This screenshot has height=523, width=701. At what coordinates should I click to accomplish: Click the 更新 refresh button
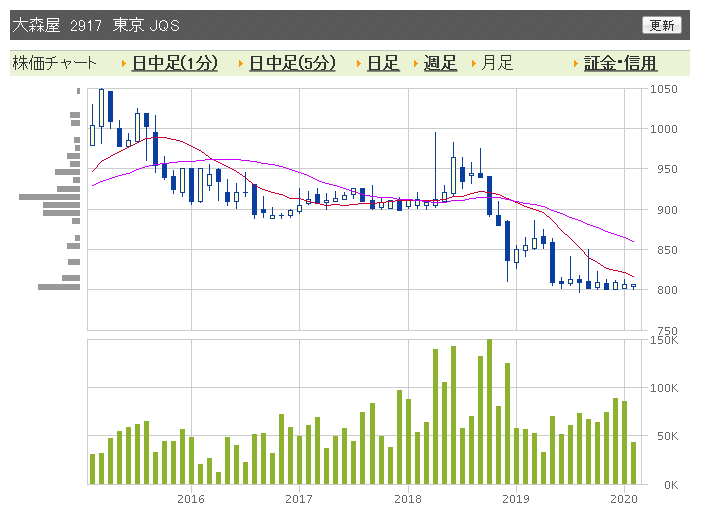click(x=661, y=25)
